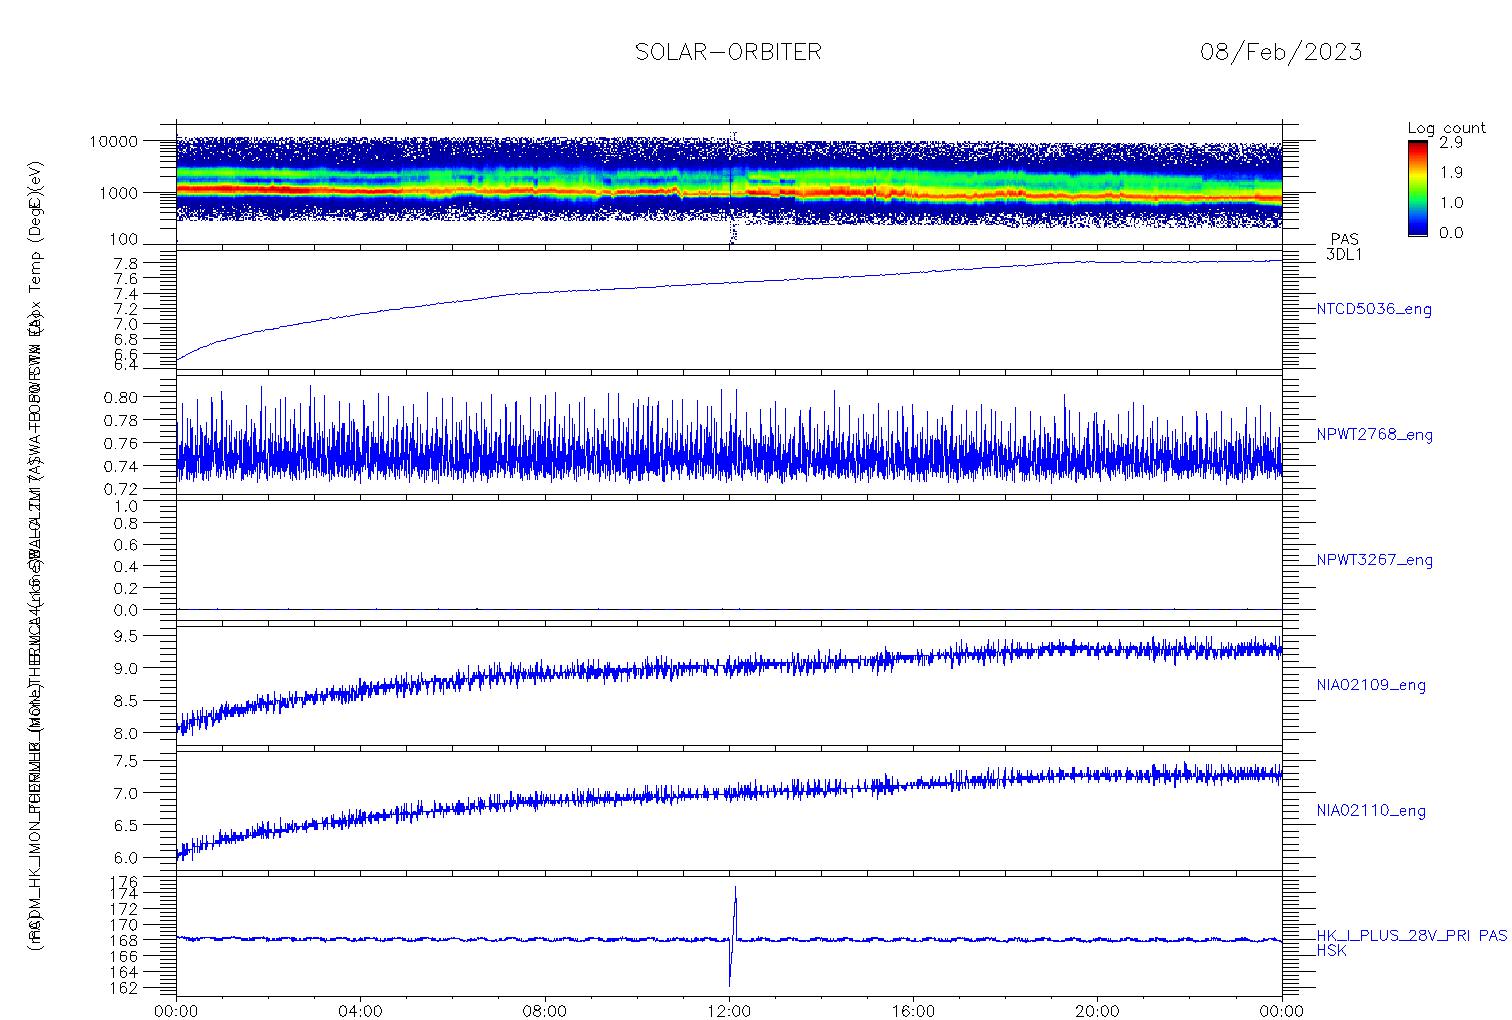Click the 1.9 color bar label
Image resolution: width=1512 pixels, height=1020 pixels.
(x=1450, y=172)
